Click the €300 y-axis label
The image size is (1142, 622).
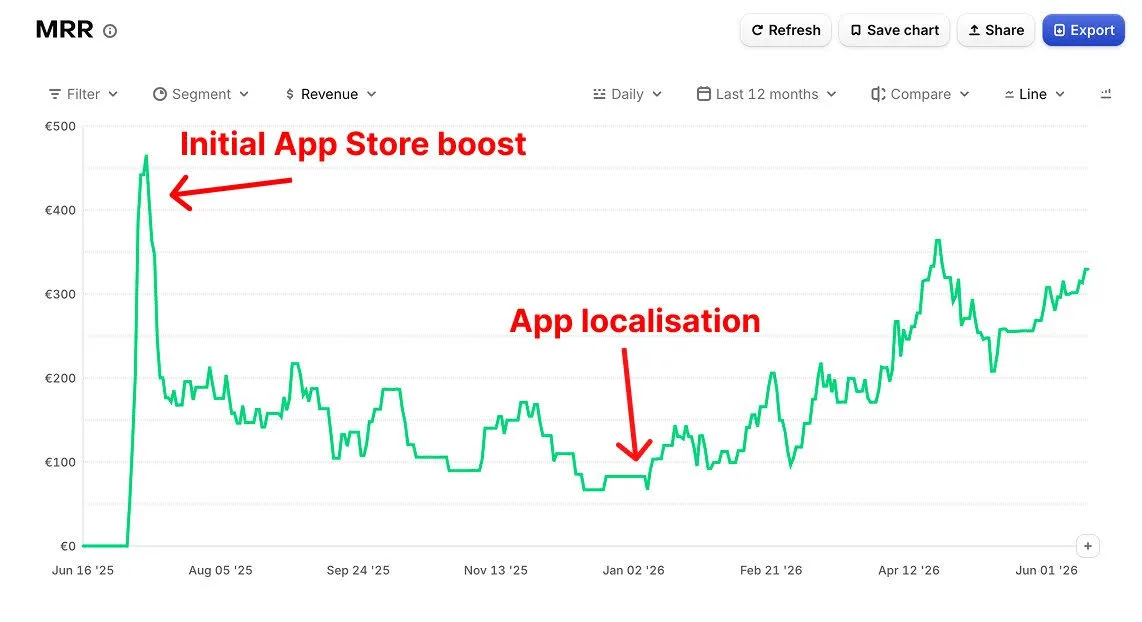coord(60,294)
